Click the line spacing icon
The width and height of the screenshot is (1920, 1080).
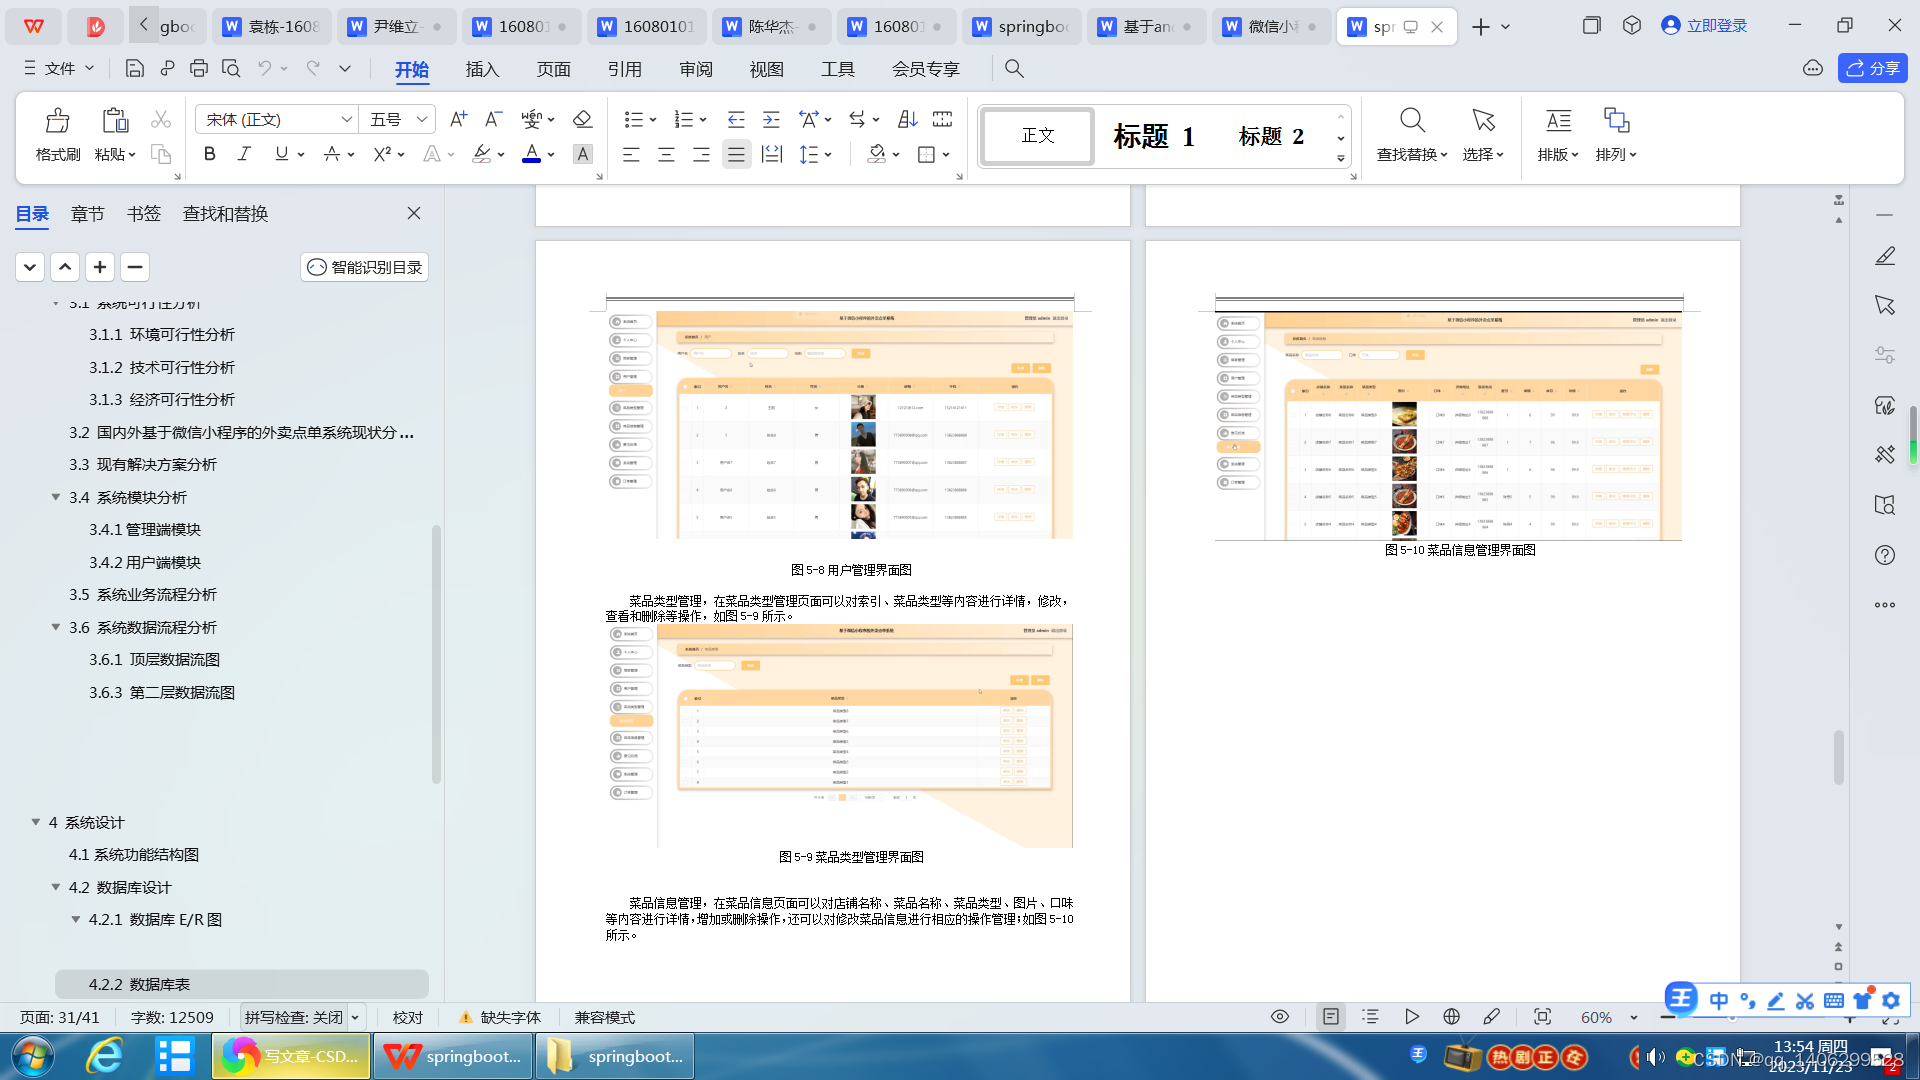click(808, 154)
